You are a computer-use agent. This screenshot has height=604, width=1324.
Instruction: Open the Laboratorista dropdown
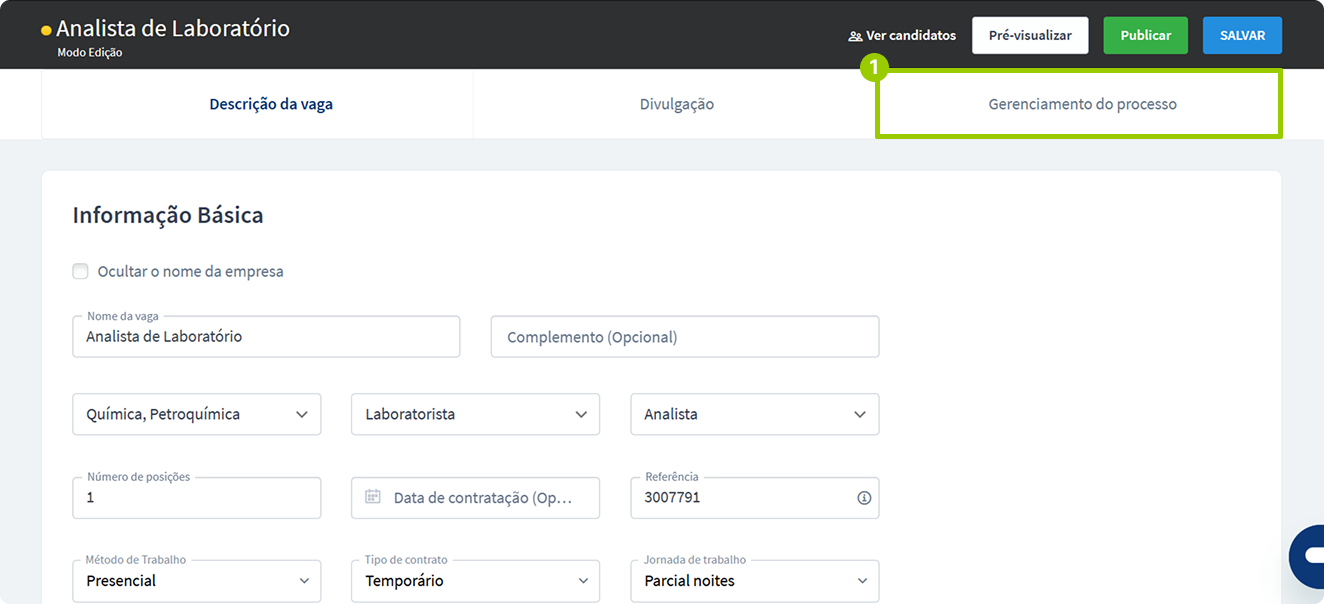point(475,414)
